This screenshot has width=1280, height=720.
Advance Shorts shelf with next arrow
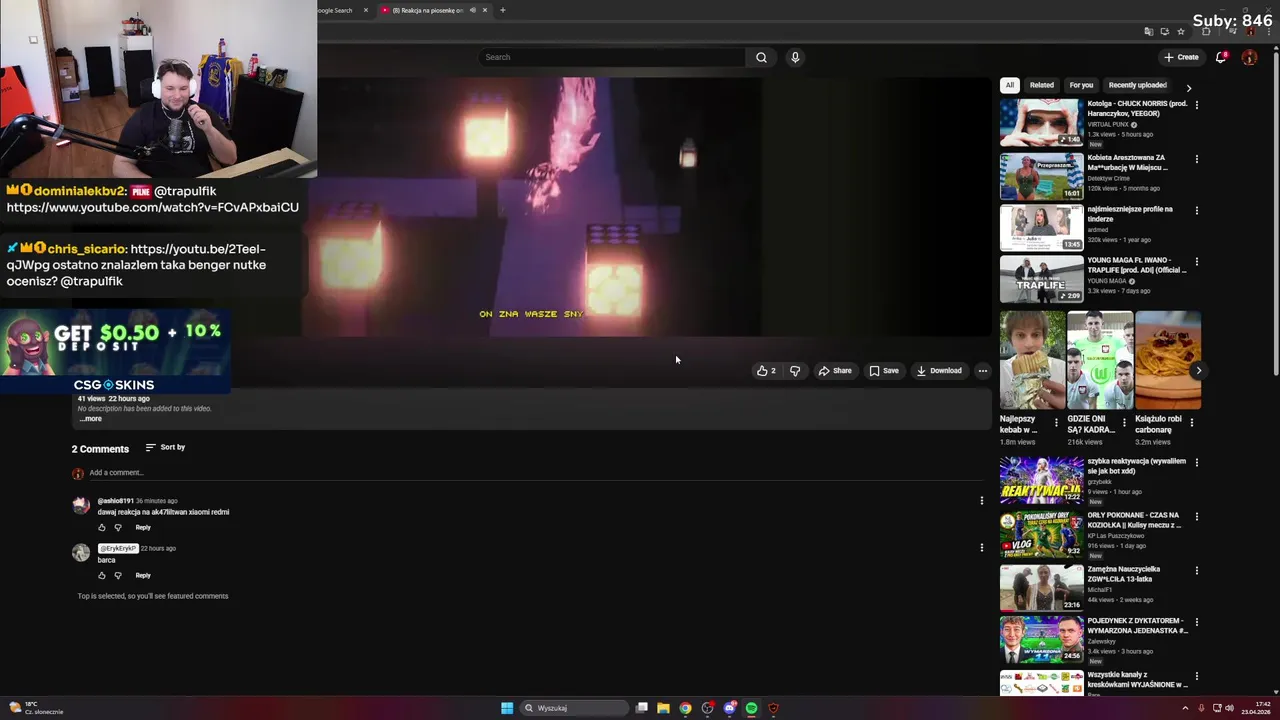click(x=1198, y=371)
